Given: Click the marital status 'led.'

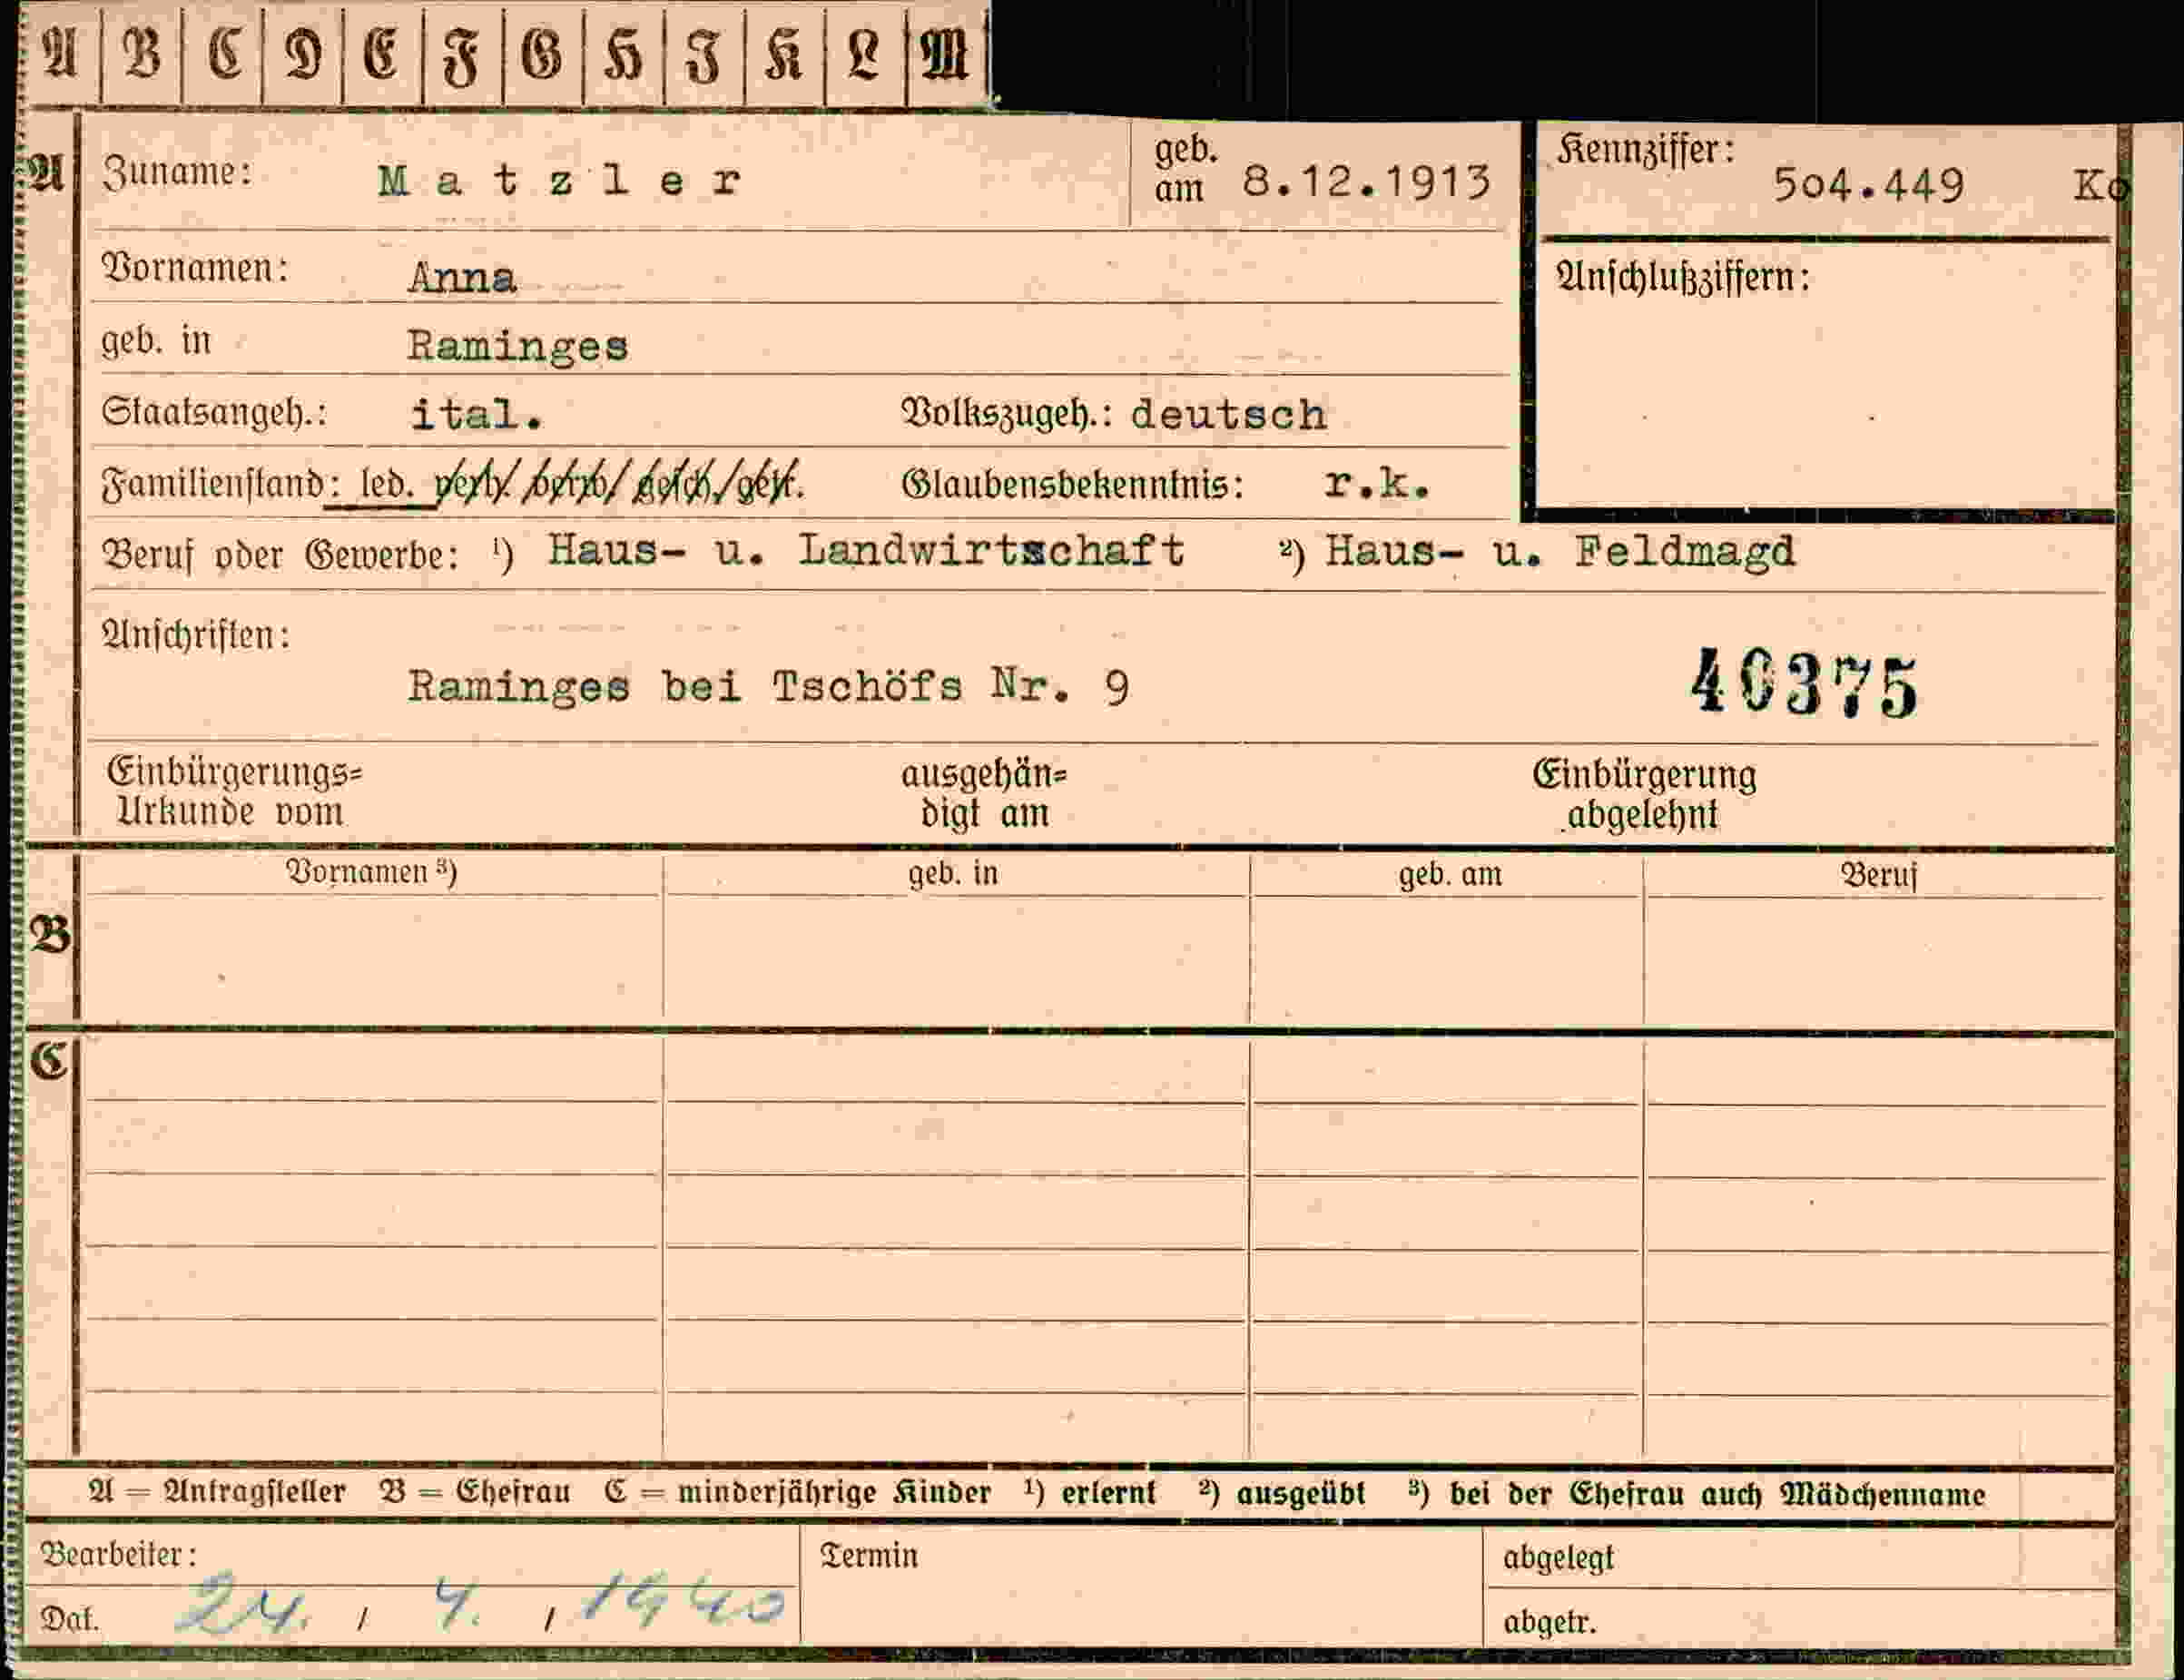Looking at the screenshot, I should coord(385,485).
